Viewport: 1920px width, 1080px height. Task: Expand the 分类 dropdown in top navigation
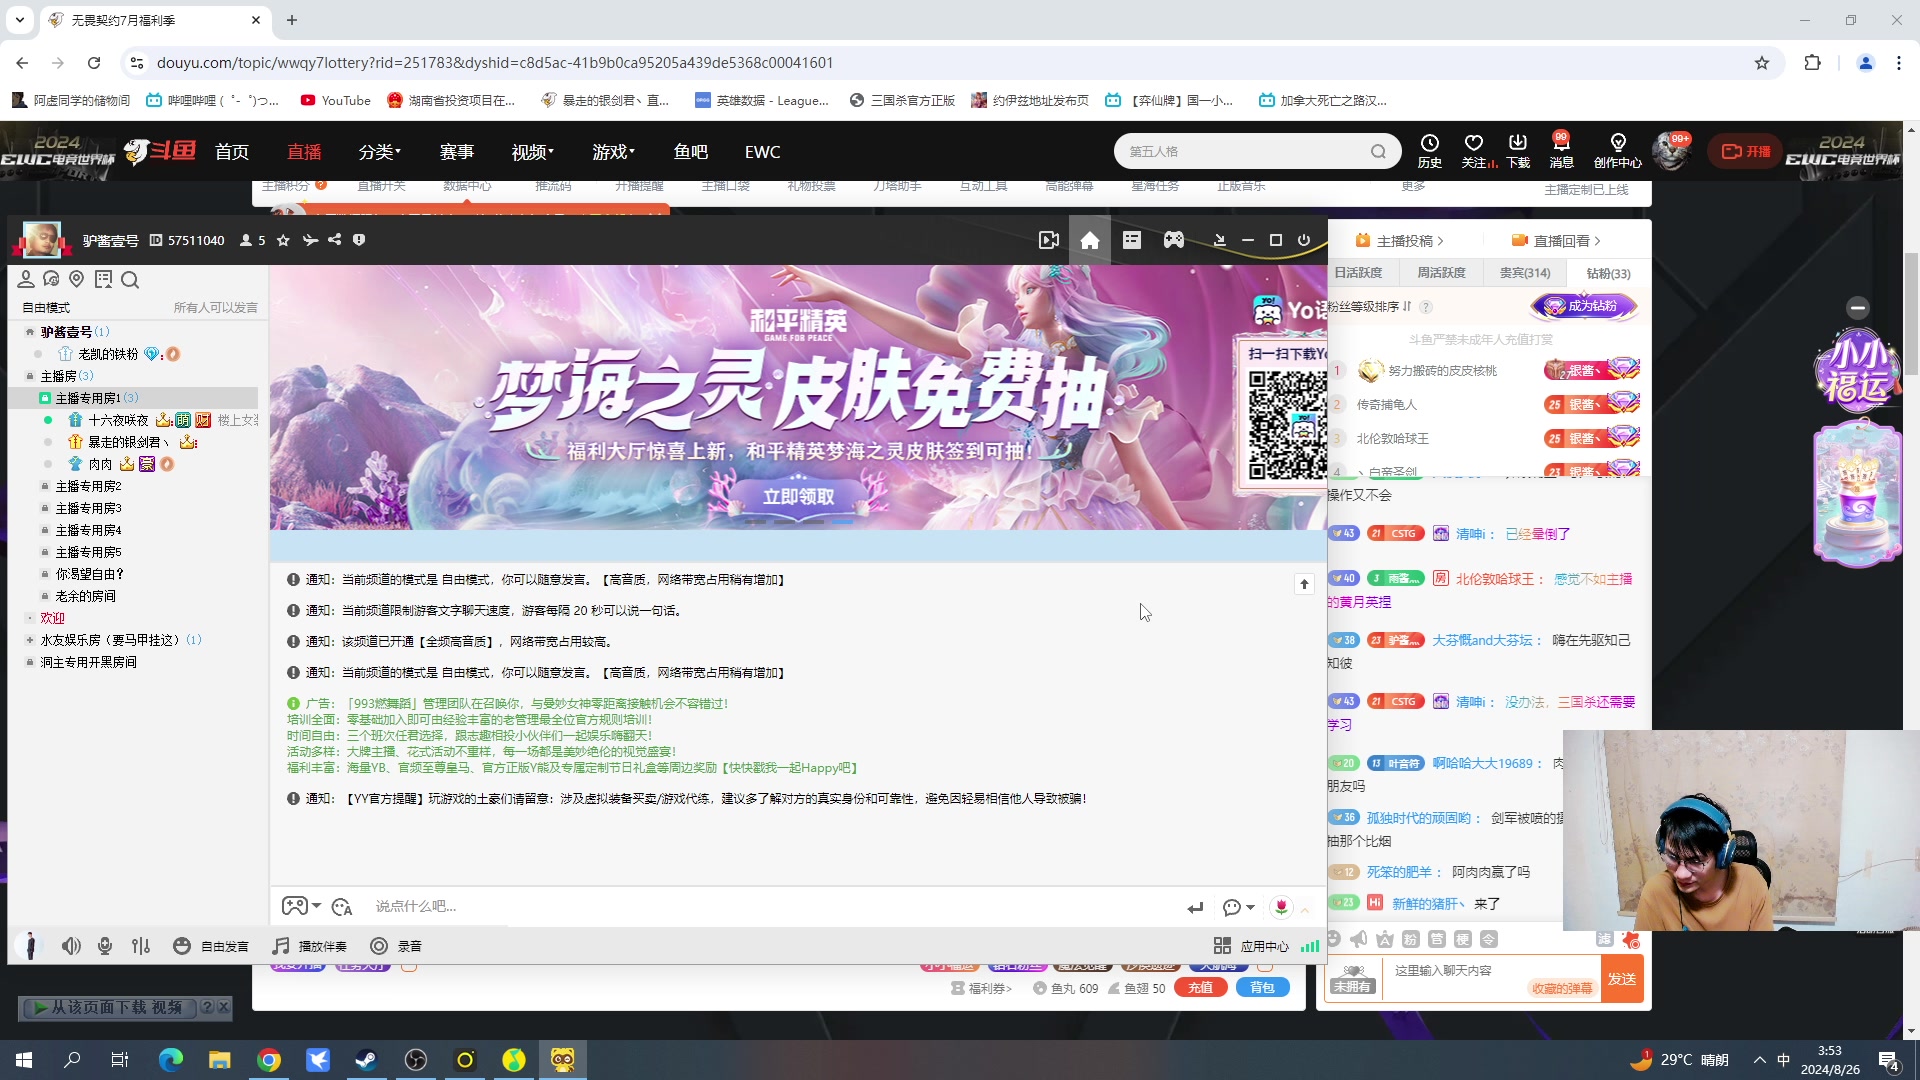(379, 151)
